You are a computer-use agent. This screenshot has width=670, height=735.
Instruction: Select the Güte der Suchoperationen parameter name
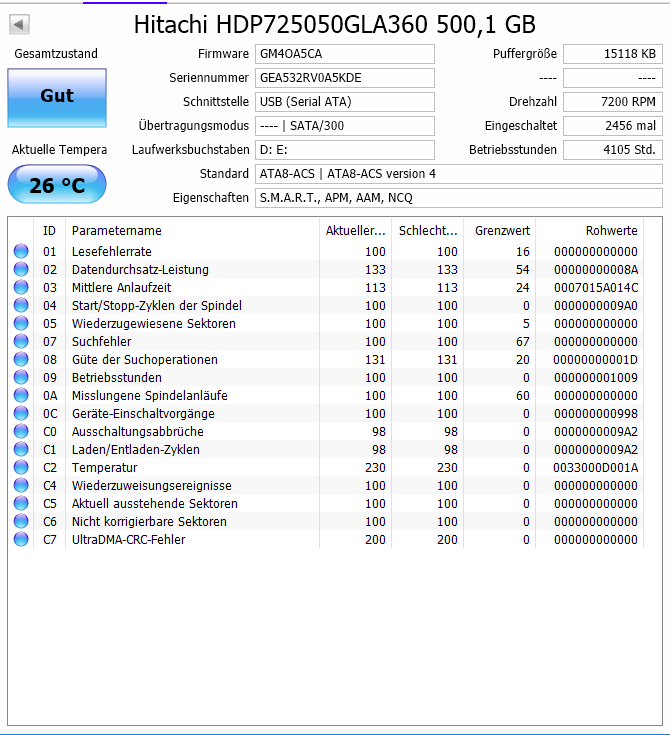(145, 360)
